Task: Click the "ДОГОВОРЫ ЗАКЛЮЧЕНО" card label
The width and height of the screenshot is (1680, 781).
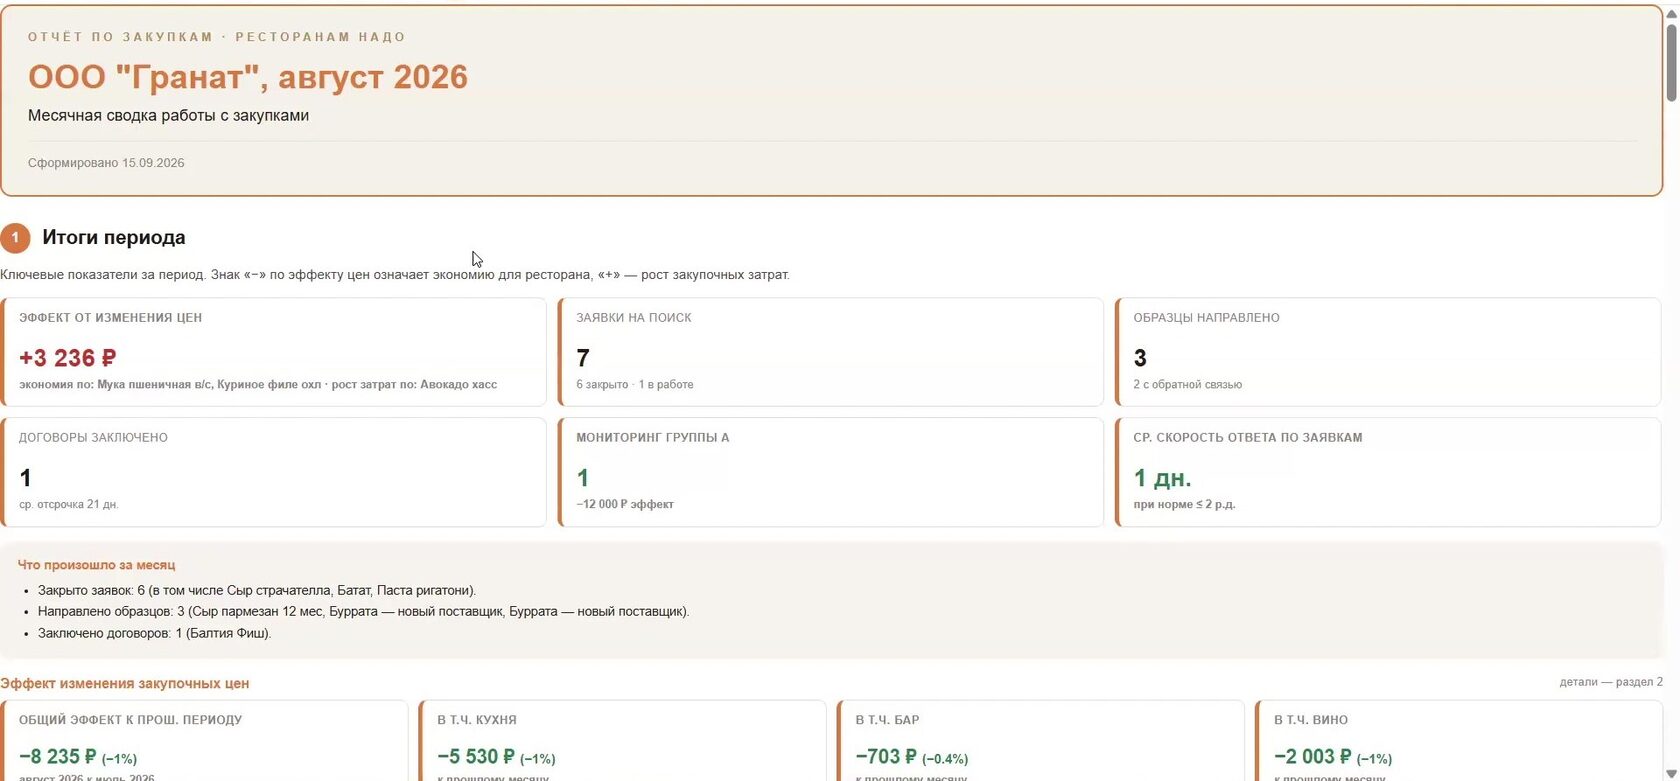Action: 93,438
